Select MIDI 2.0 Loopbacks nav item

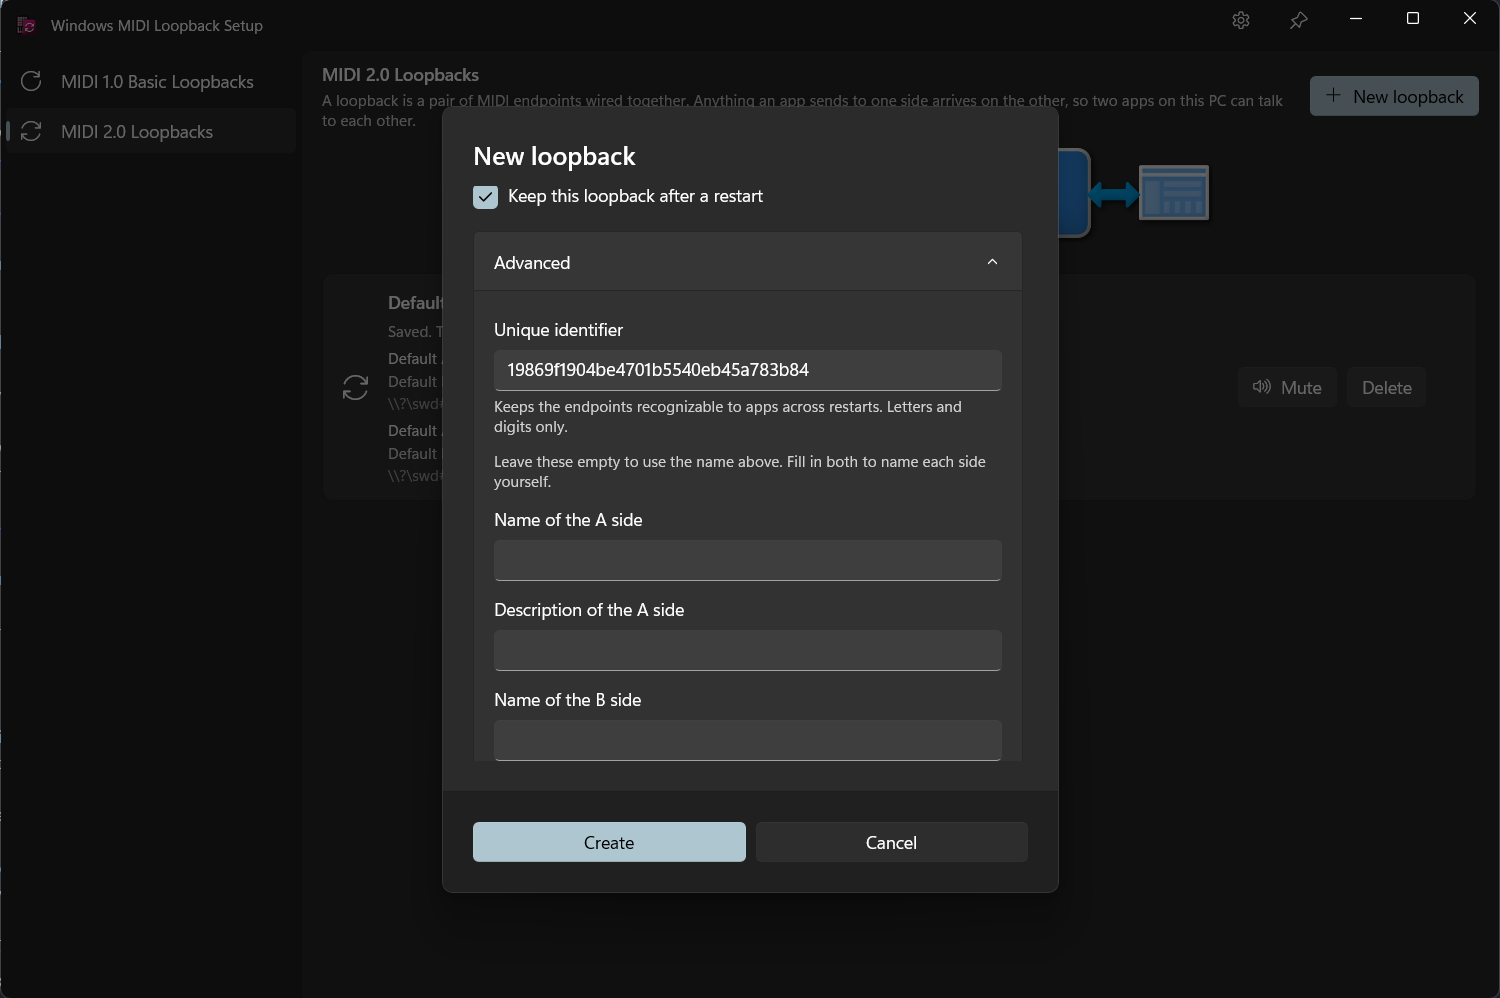[150, 131]
